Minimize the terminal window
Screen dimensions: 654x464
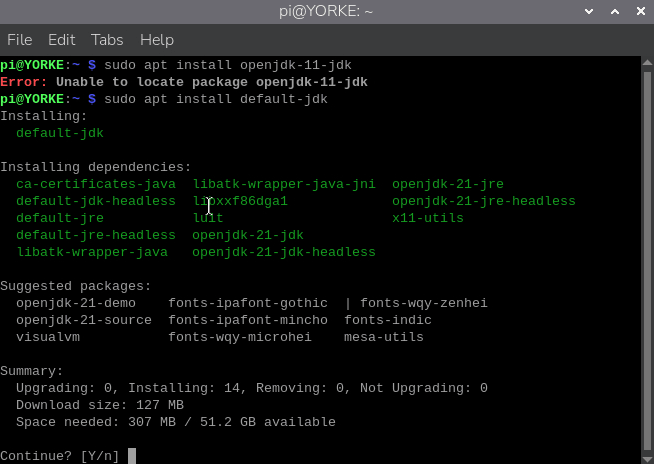pyautogui.click(x=589, y=11)
